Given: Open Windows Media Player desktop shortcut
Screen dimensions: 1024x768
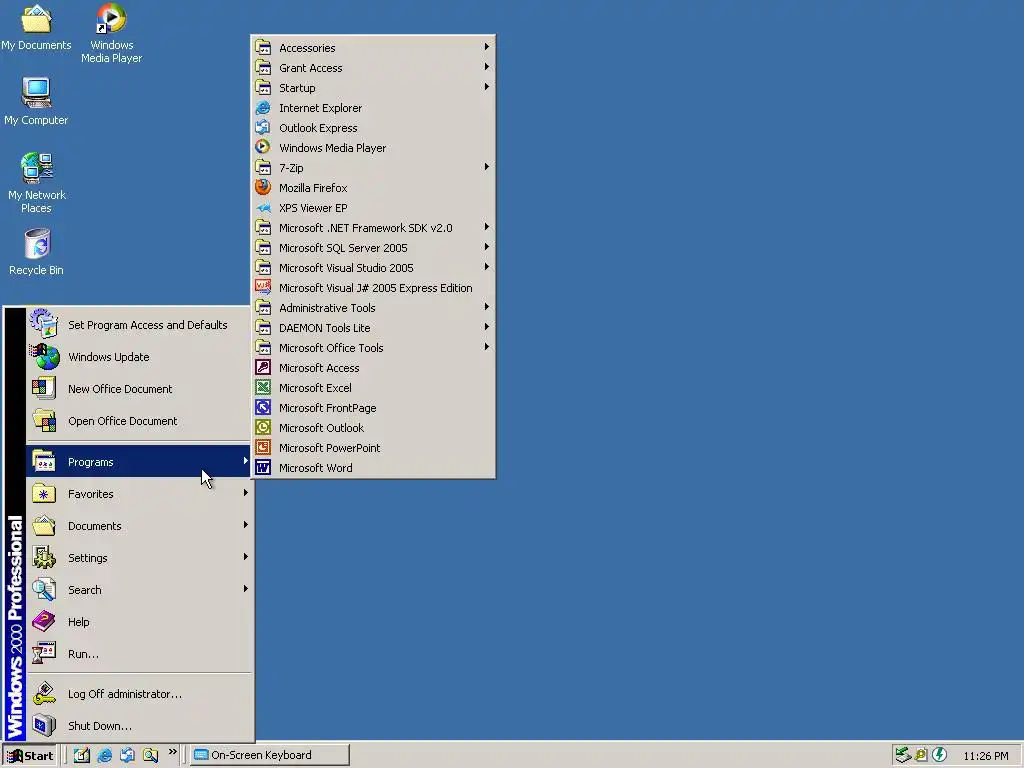Looking at the screenshot, I should 111,33.
